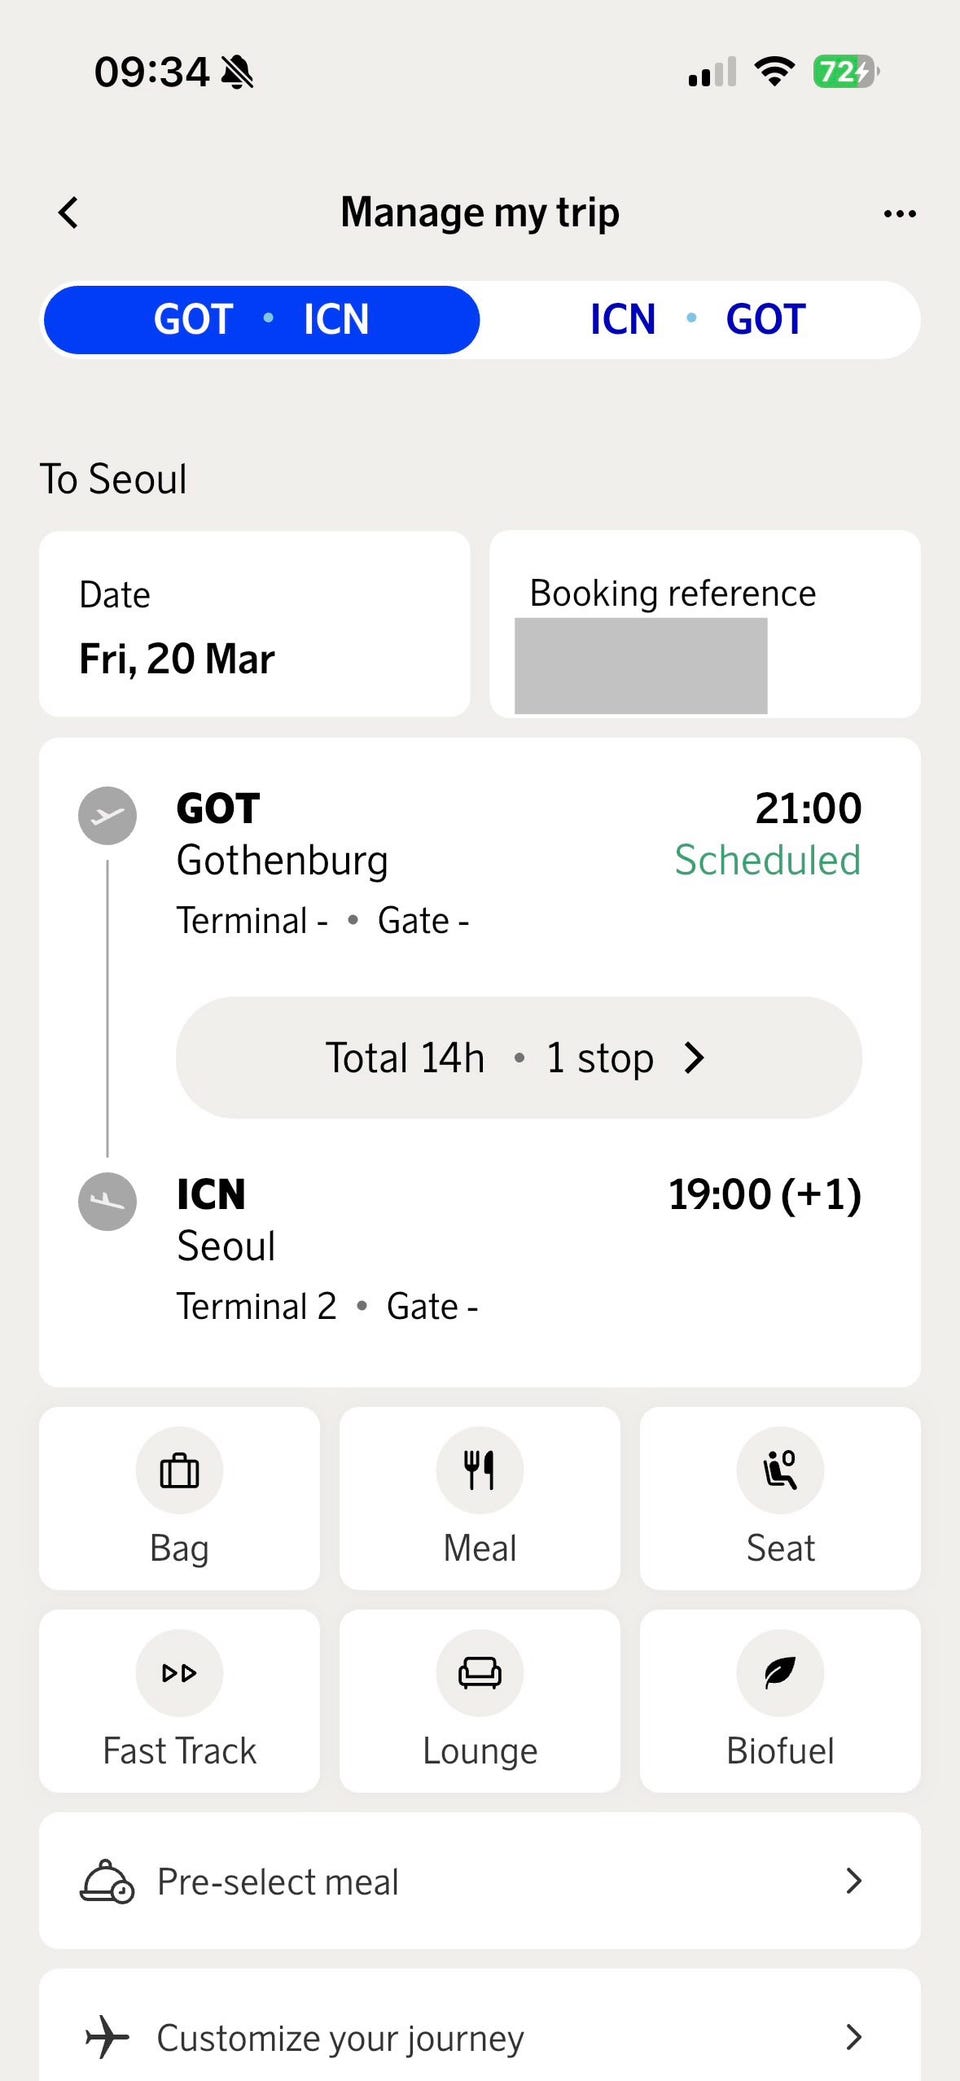Tap the arrival plane icon beside ICN
960x2081 pixels.
click(x=107, y=1201)
